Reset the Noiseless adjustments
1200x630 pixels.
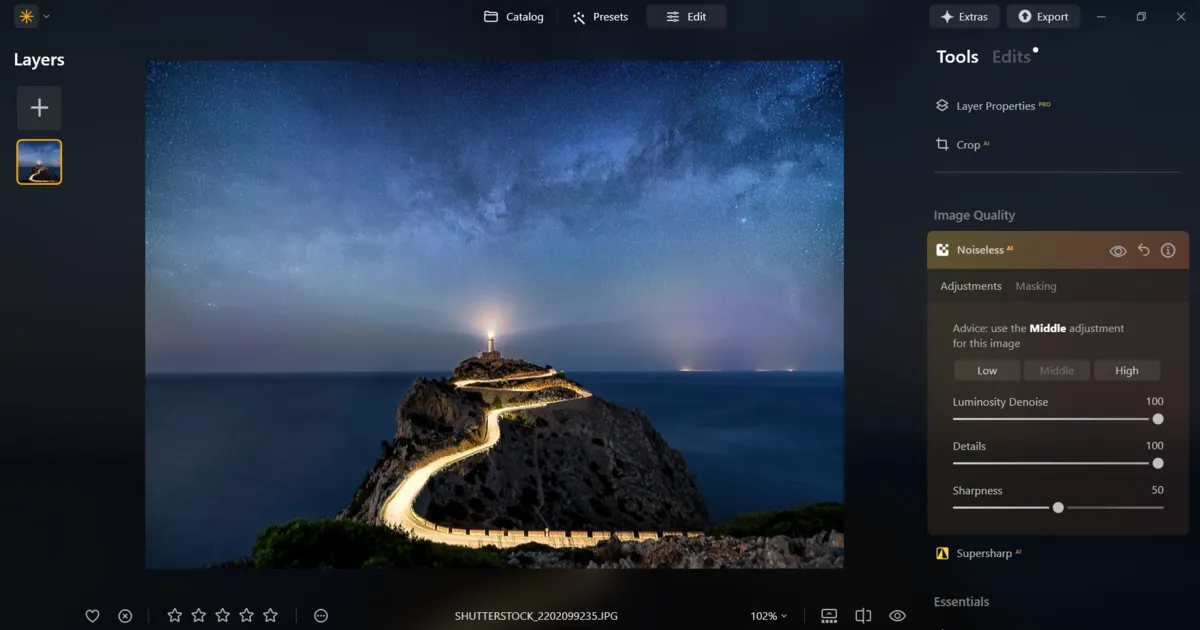(1143, 250)
